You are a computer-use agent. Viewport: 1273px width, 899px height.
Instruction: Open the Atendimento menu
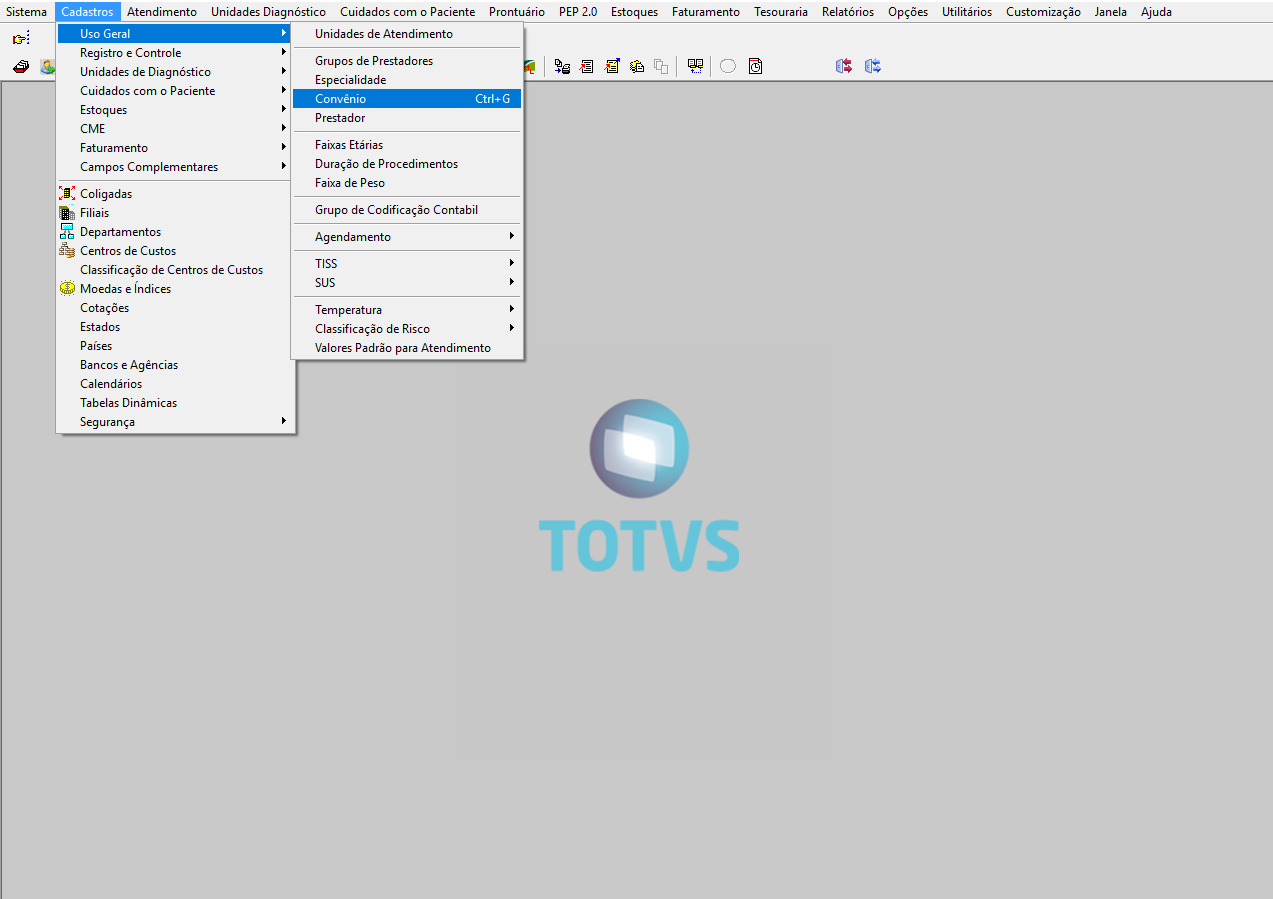pyautogui.click(x=162, y=12)
